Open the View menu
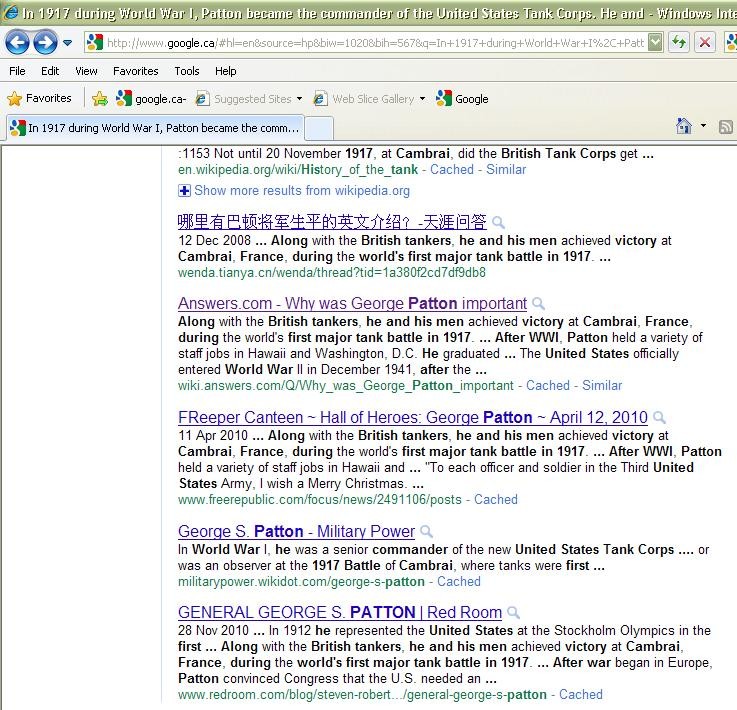 86,71
